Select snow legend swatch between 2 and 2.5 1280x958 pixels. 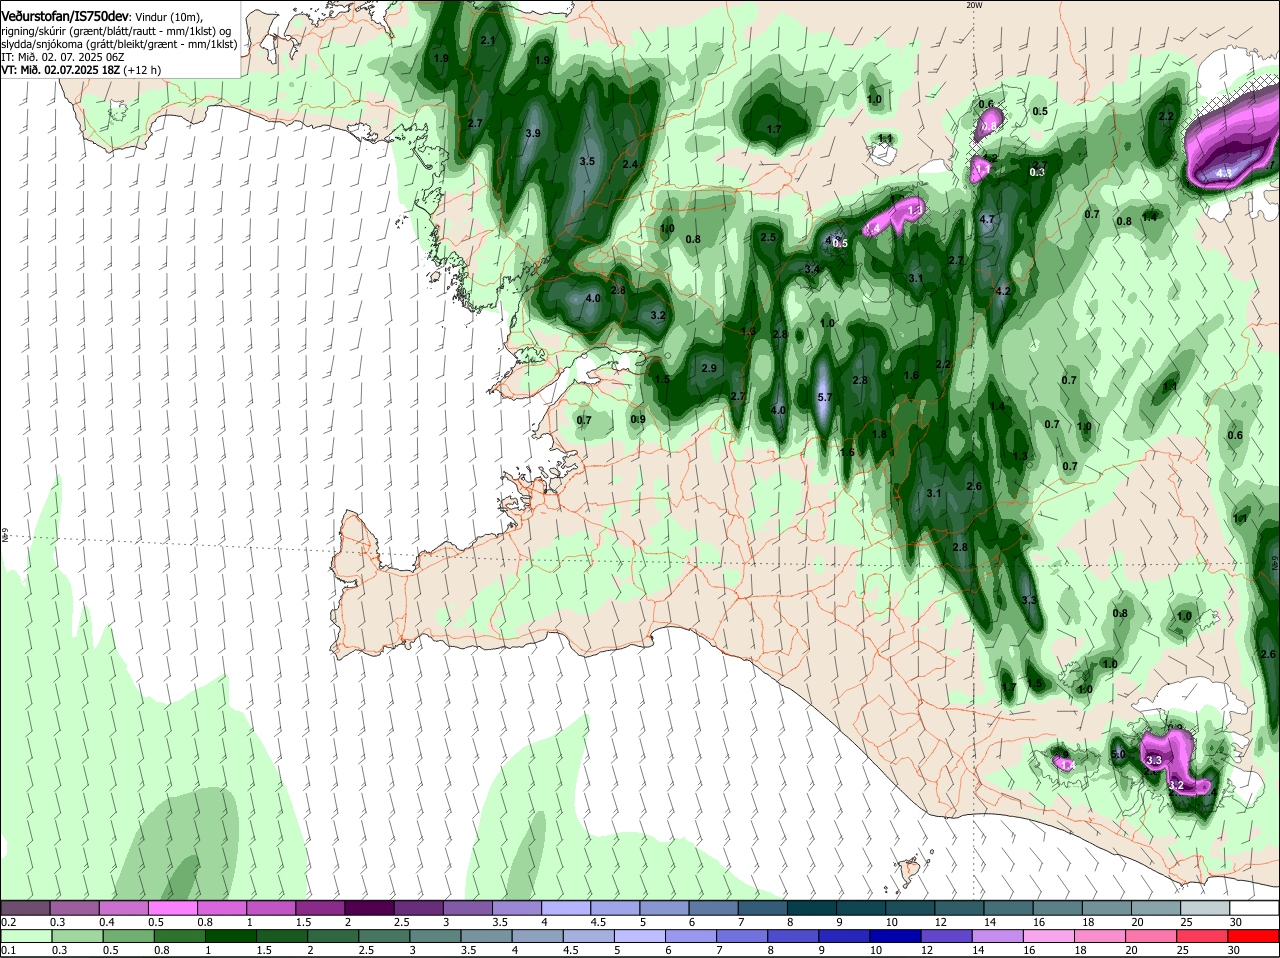click(369, 907)
